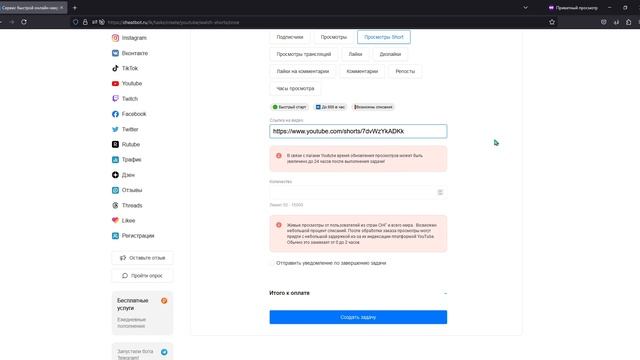Open the Youtube sidebar icon
Viewport: 640px width, 360px height.
pos(116,83)
